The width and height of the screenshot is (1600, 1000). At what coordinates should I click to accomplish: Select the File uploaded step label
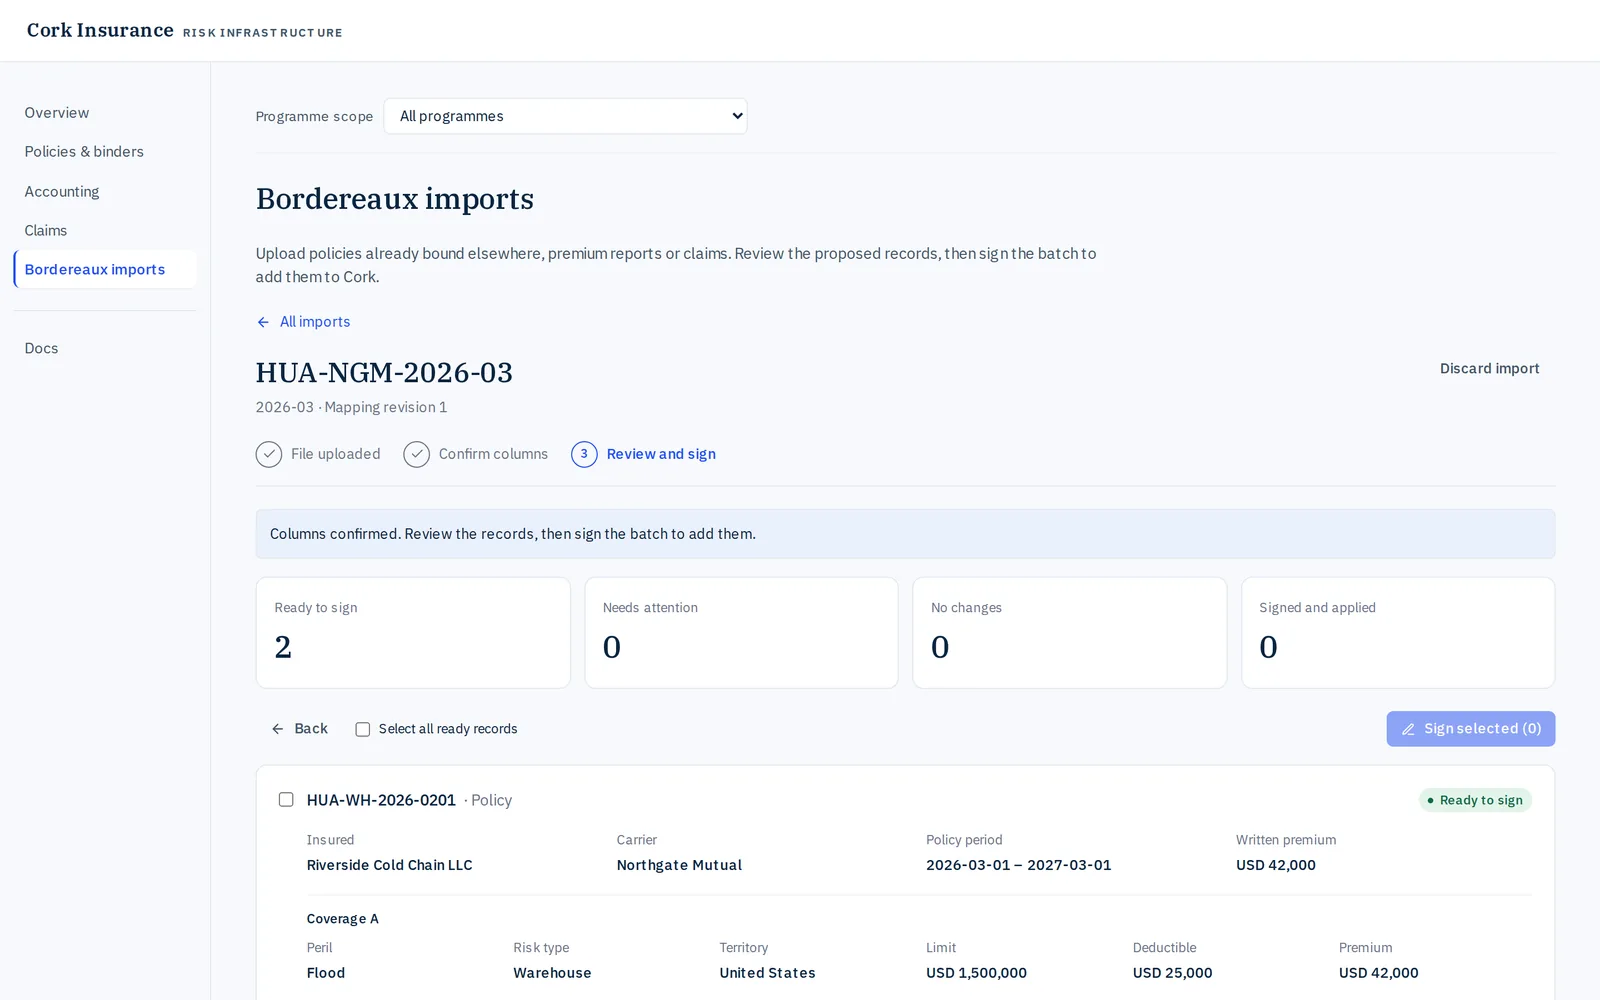coord(335,454)
